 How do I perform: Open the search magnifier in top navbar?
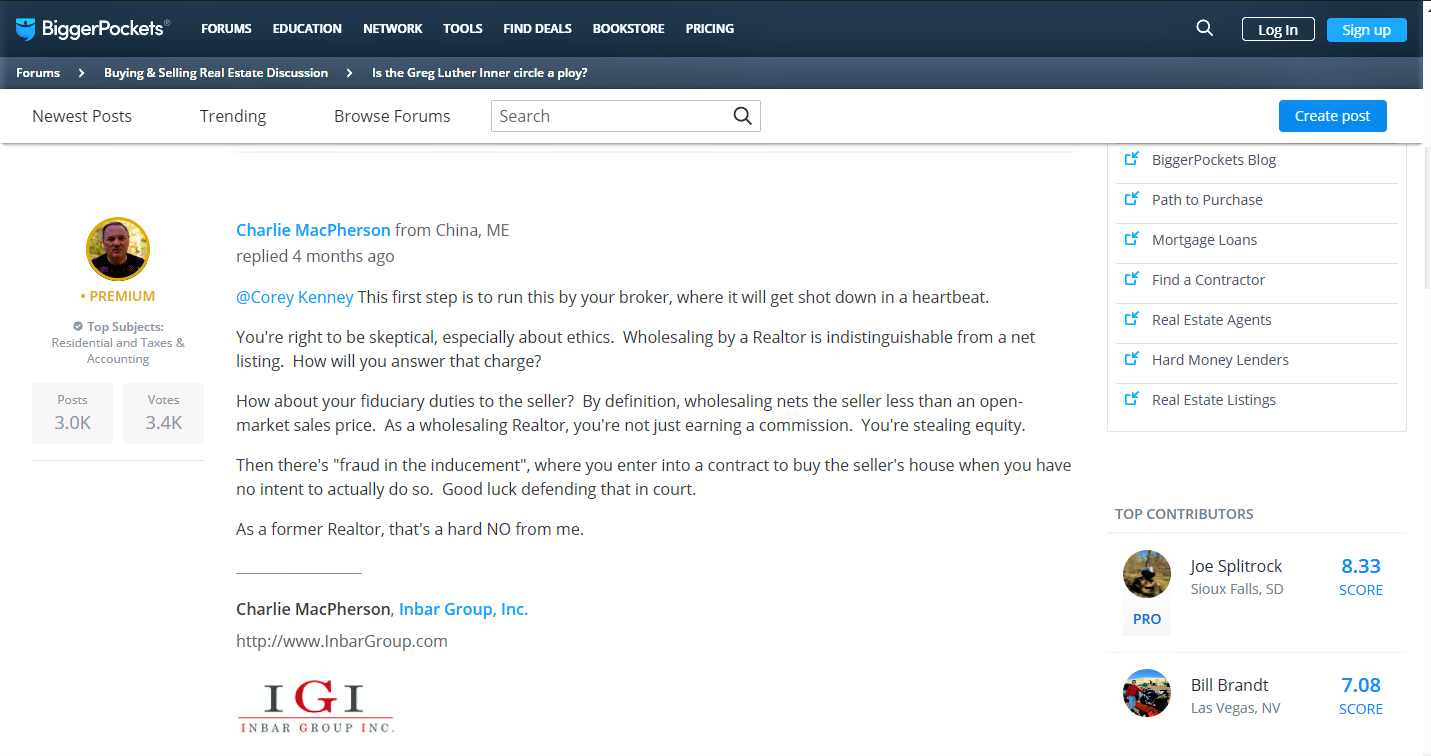tap(1204, 29)
